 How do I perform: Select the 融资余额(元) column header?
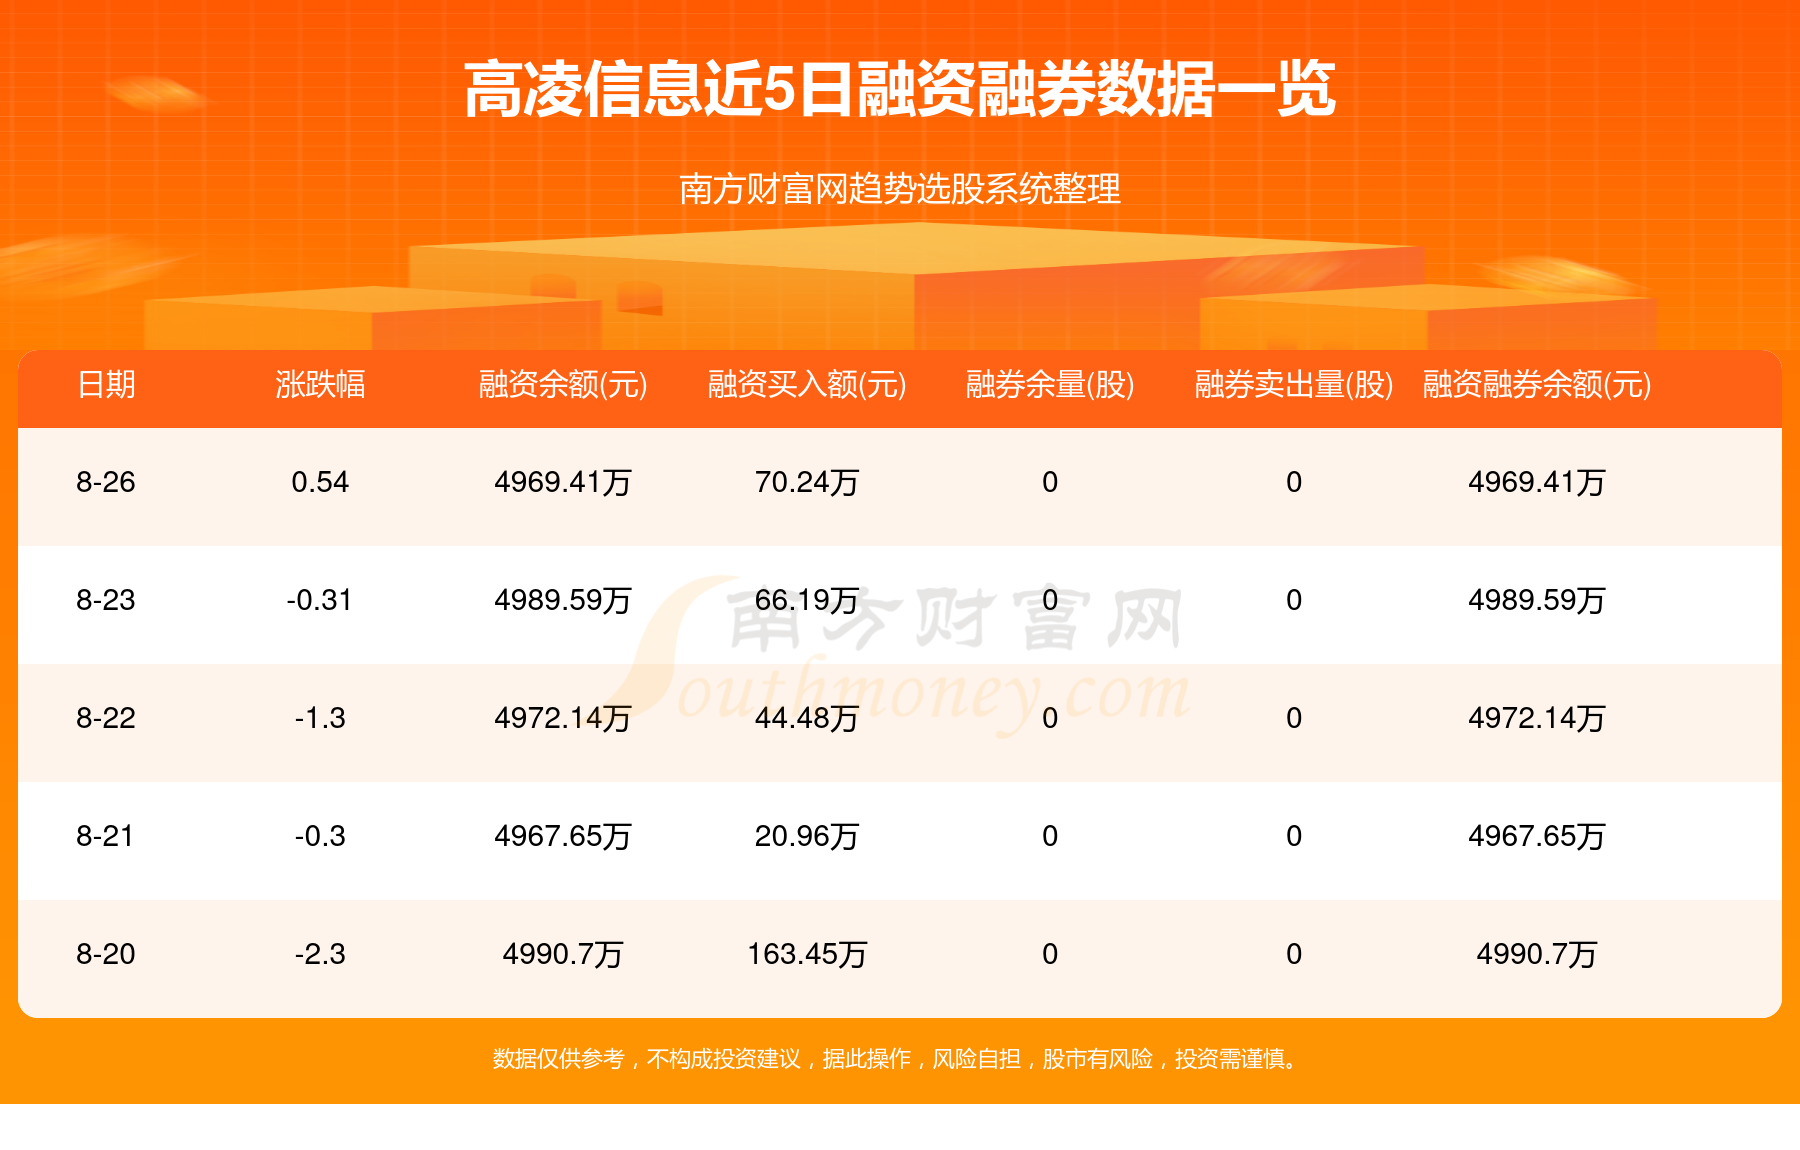tap(563, 384)
